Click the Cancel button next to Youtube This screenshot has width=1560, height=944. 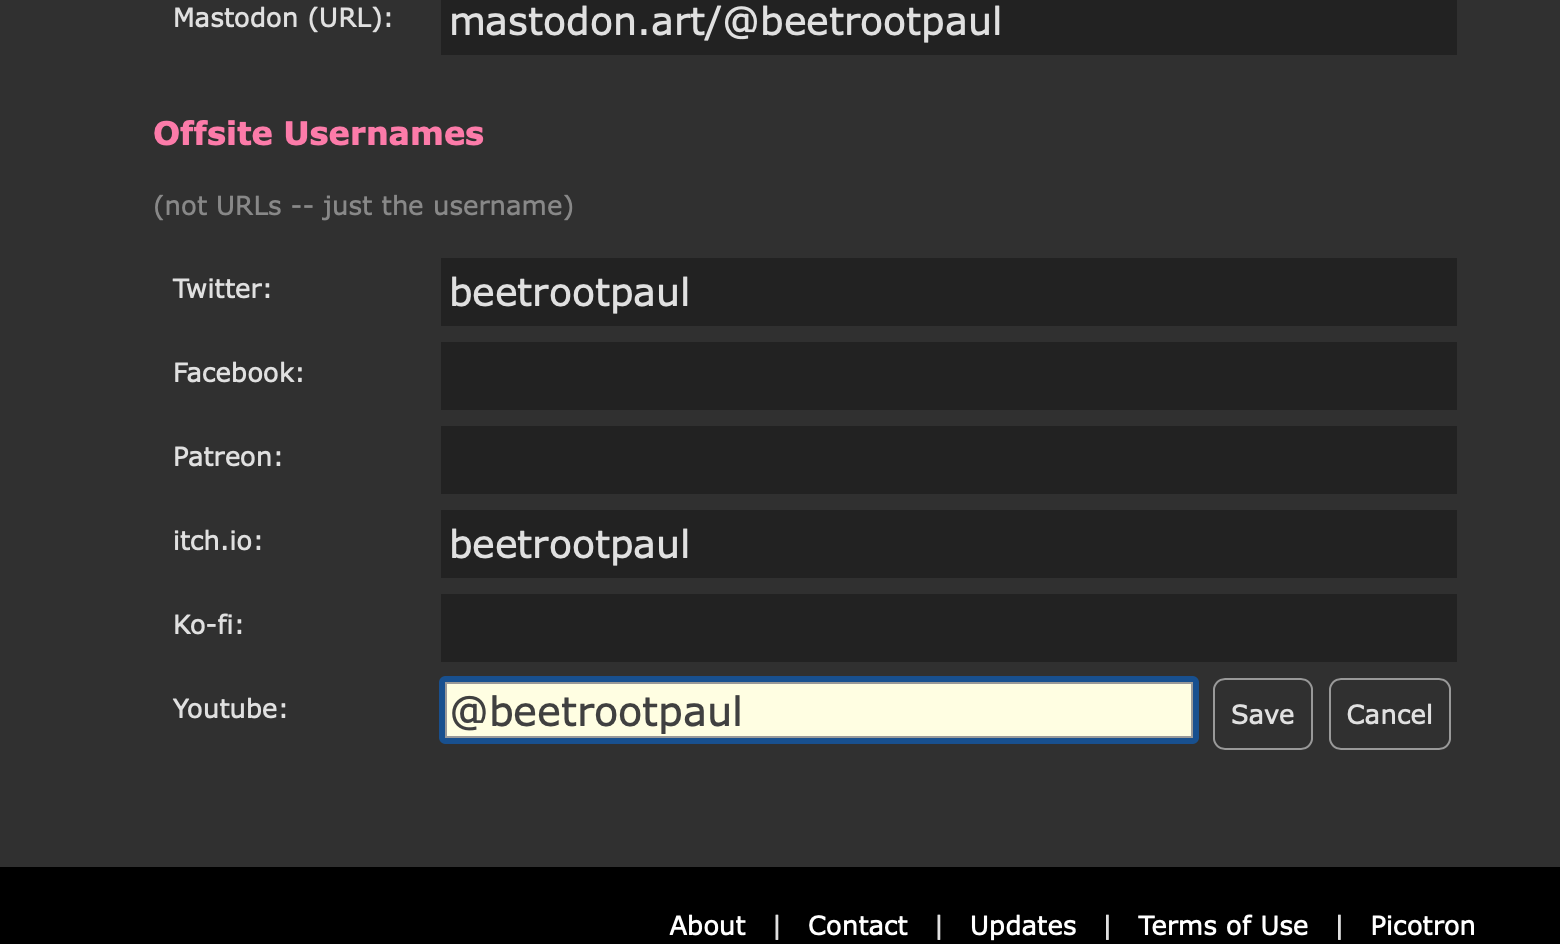(1389, 714)
